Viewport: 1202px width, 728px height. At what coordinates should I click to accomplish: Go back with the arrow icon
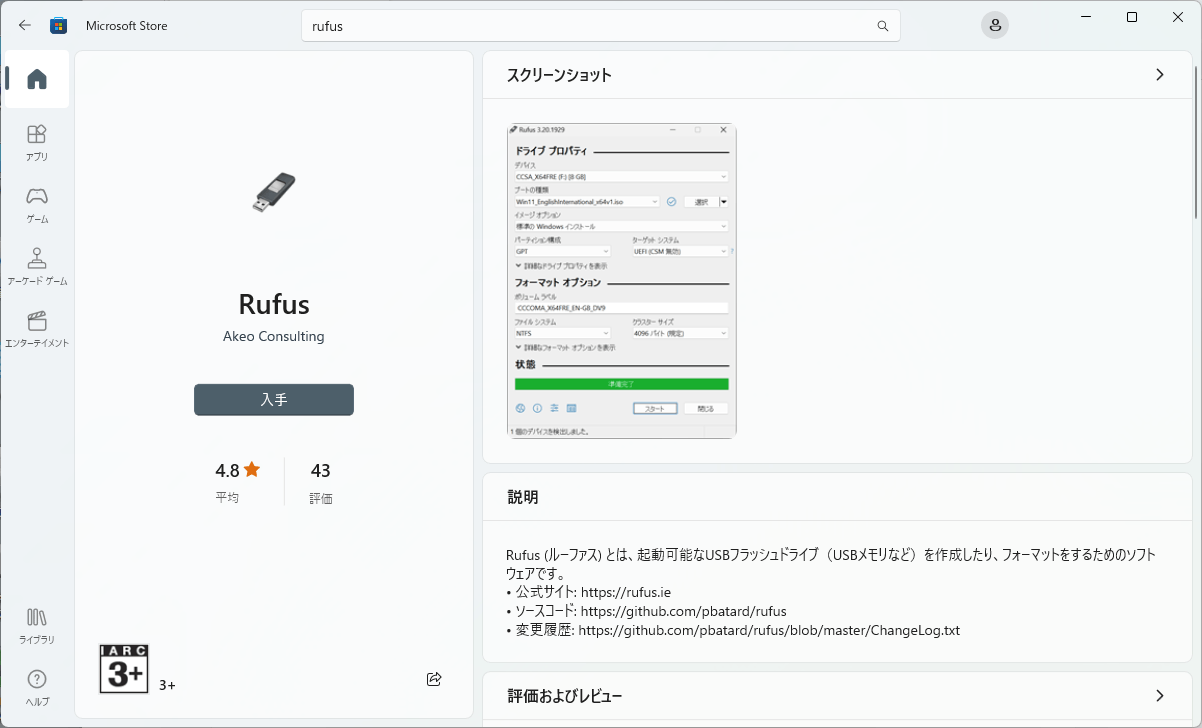25,25
